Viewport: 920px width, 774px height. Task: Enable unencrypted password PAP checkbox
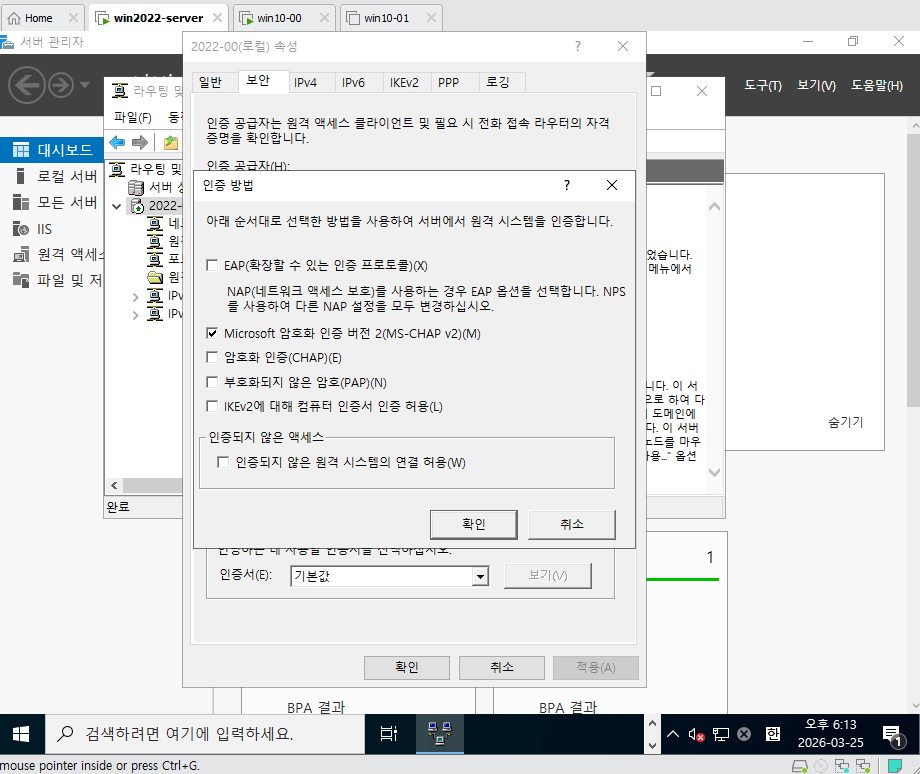pos(212,383)
